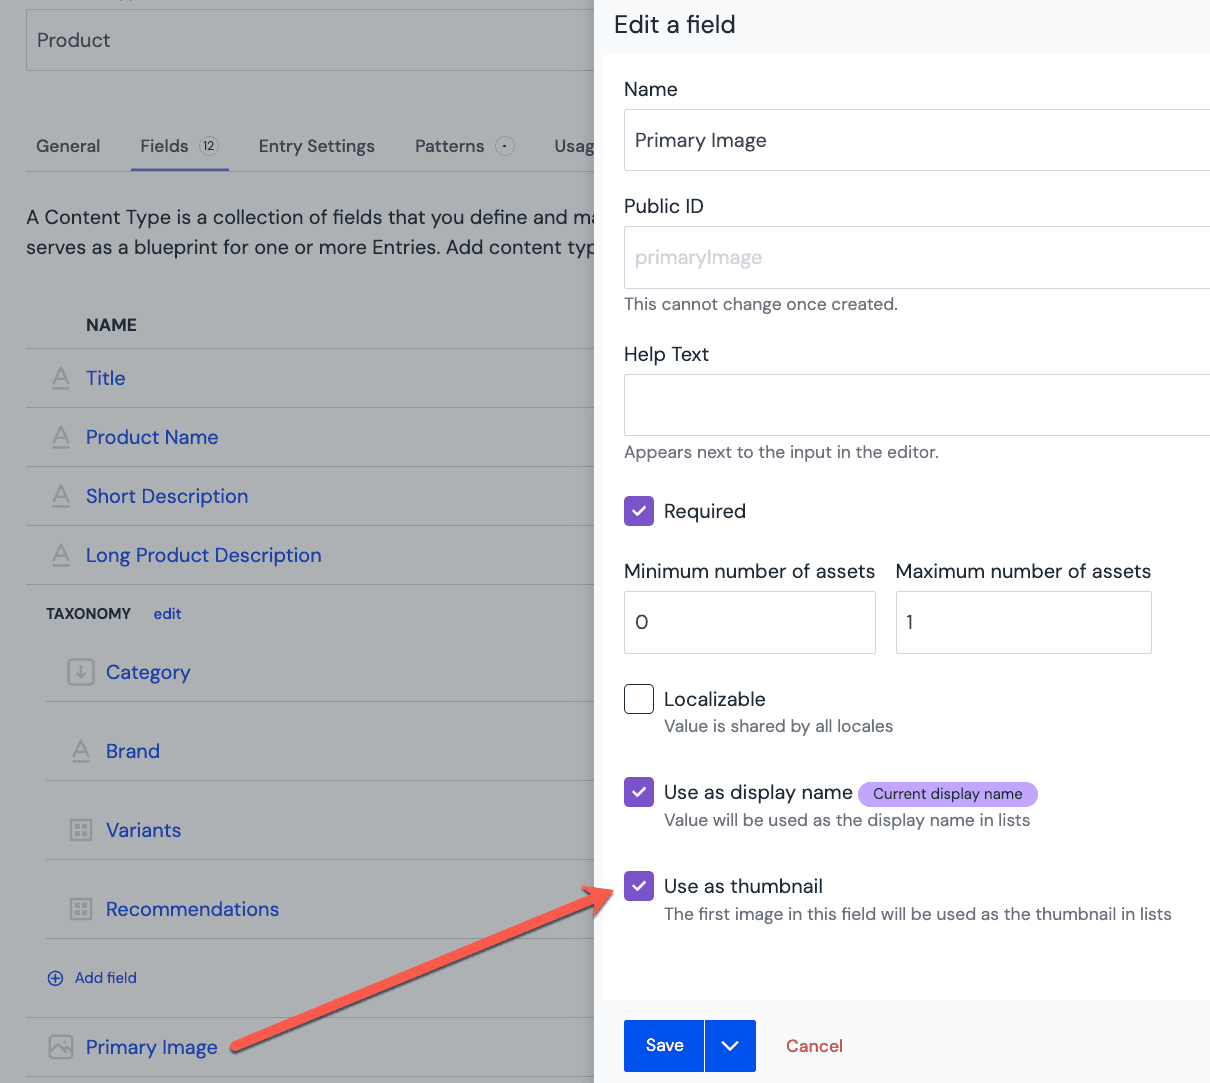Open the Save button dropdown arrow
This screenshot has height=1083, width=1210.
[x=730, y=1046]
